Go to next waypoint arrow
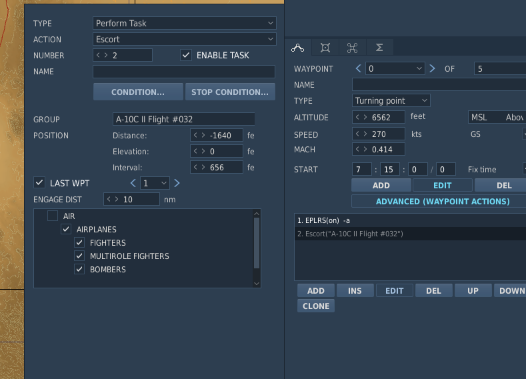This screenshot has height=379, width=526. click(432, 69)
